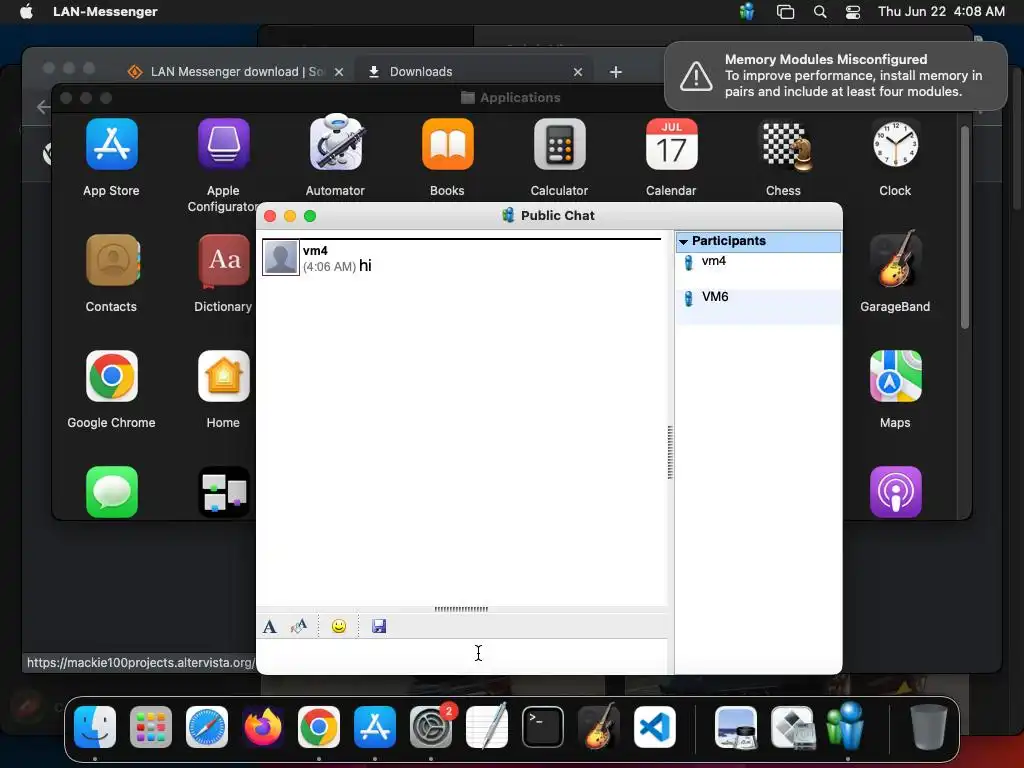Open Chess in Applications window
This screenshot has height=768, width=1024.
(784, 144)
